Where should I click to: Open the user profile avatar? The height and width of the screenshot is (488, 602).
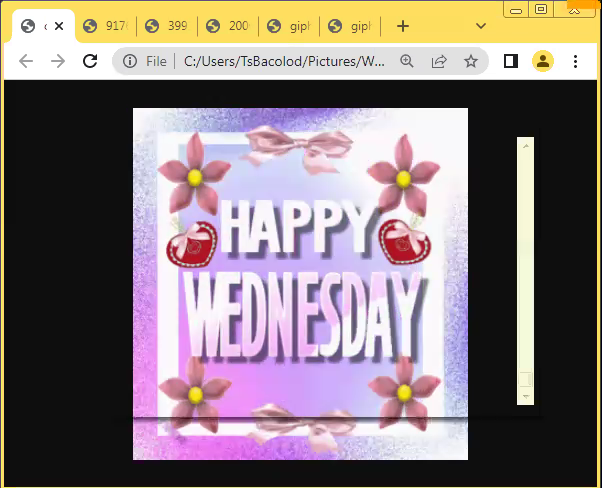[543, 61]
